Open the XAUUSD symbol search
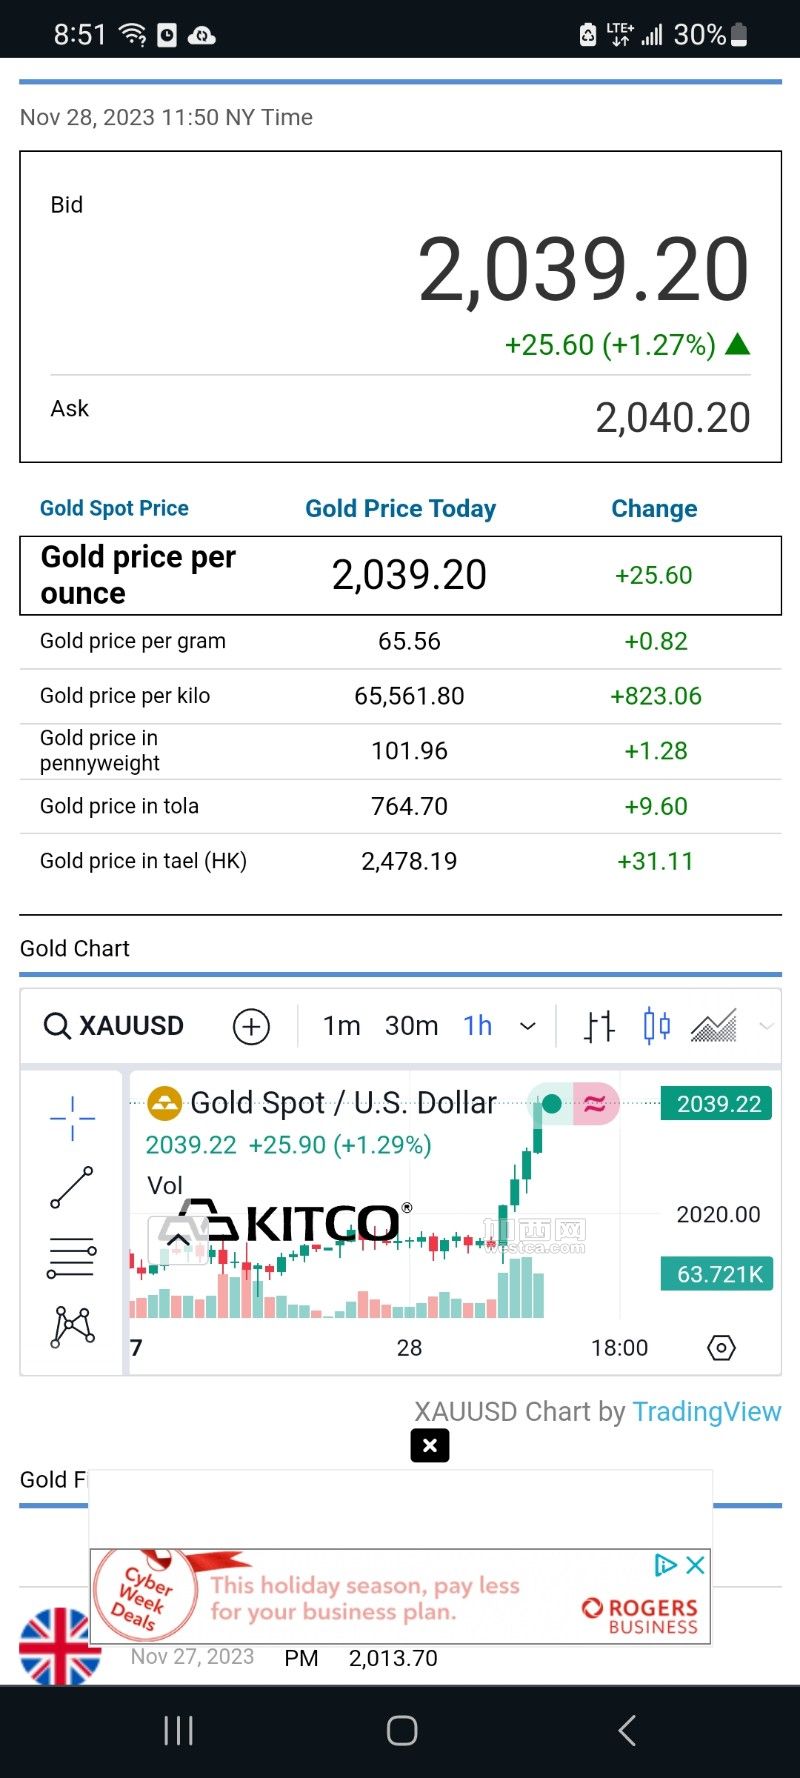Viewport: 800px width, 1778px height. (114, 1026)
